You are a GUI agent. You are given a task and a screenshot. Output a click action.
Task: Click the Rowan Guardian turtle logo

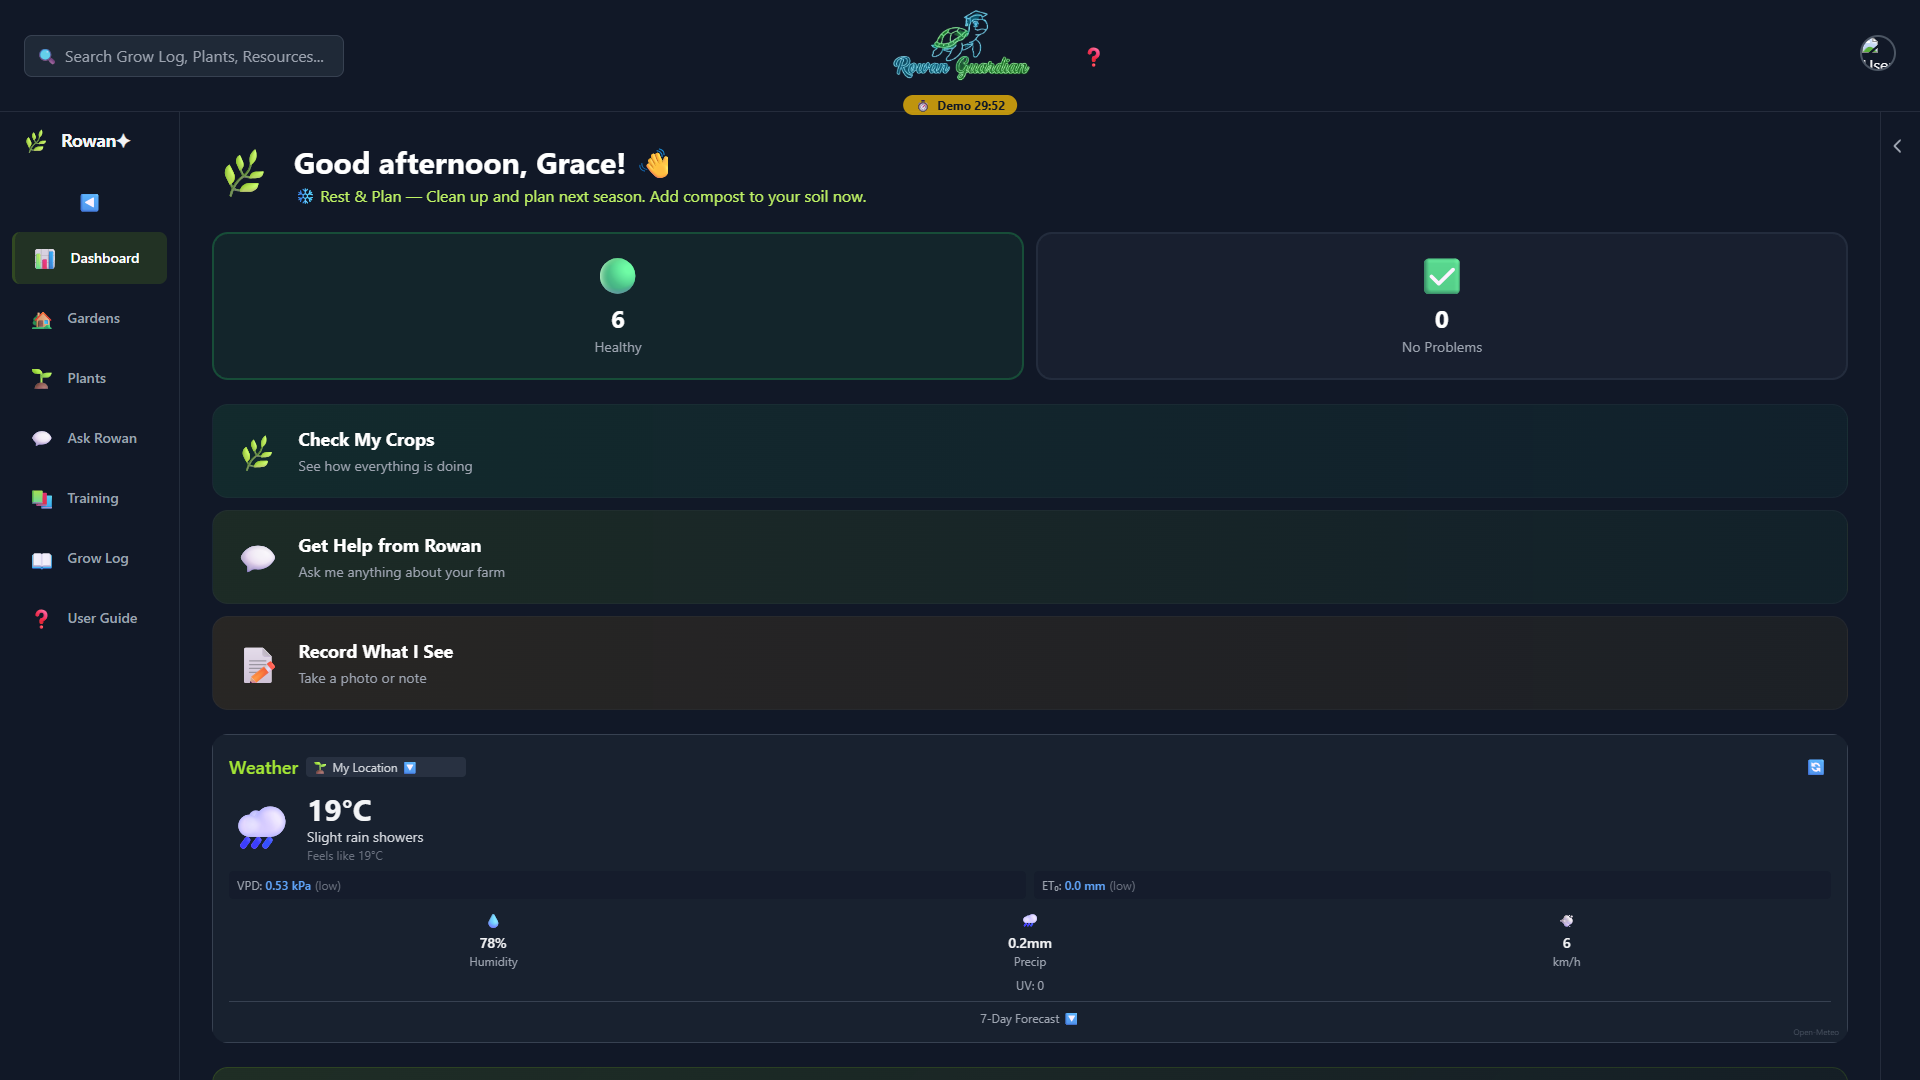(961, 46)
